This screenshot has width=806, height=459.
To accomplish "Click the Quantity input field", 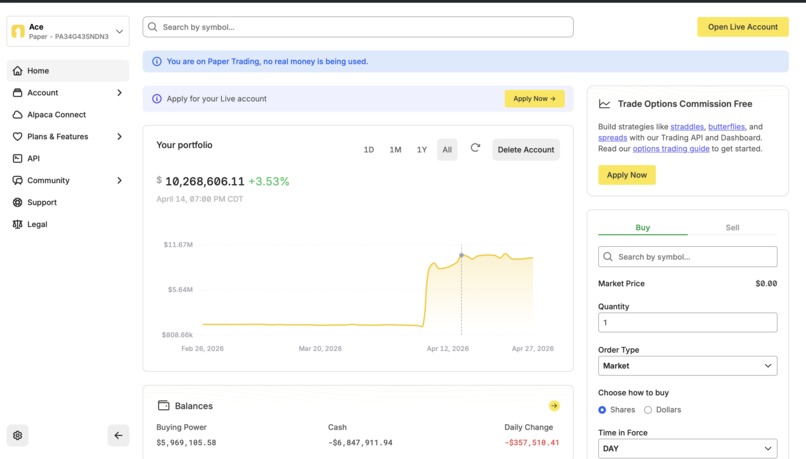I will 688,322.
